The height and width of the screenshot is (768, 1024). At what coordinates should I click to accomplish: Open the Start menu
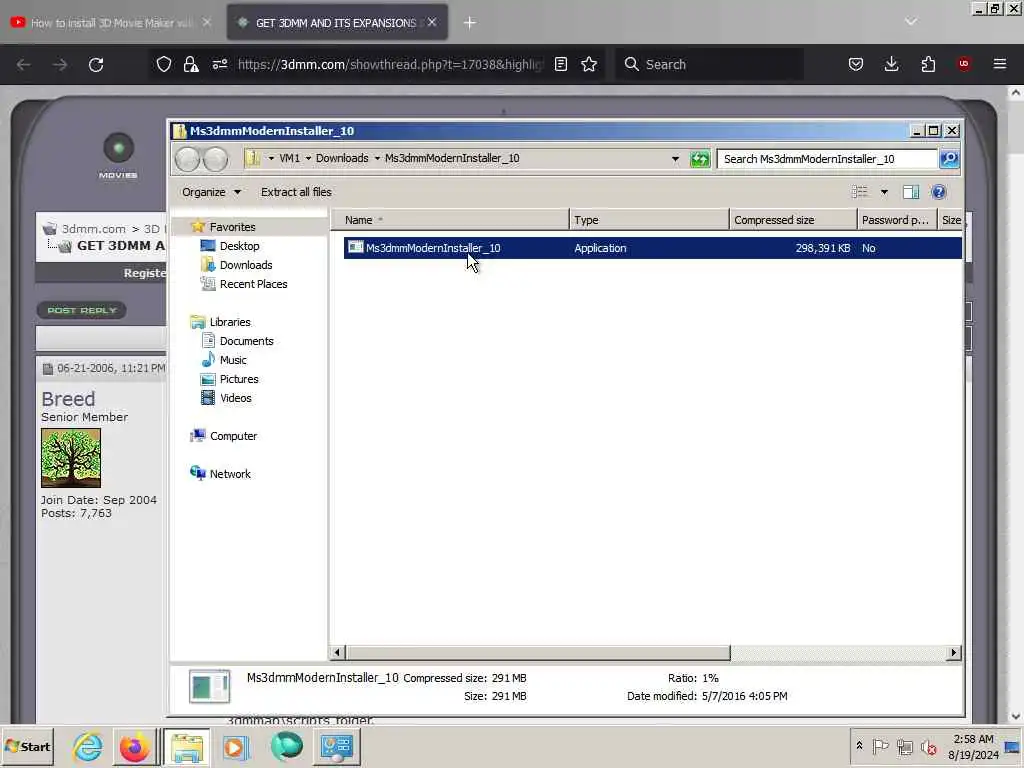[27, 746]
